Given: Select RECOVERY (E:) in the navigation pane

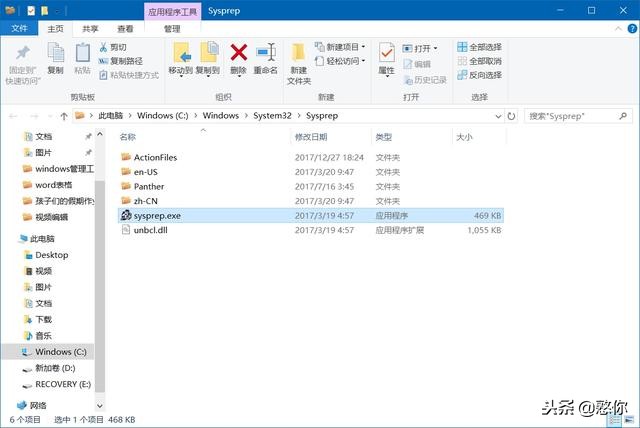Looking at the screenshot, I should tap(63, 384).
